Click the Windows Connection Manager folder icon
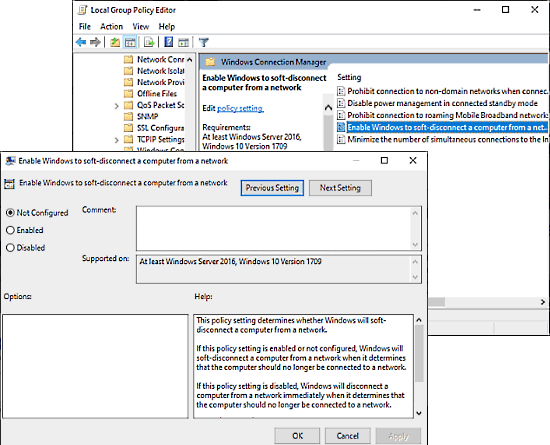 coord(210,62)
